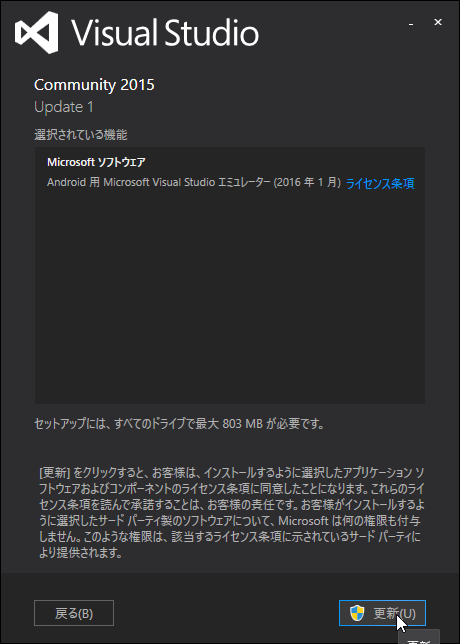The image size is (460, 644).
Task: Click the Update 1 subtitle
Action: (64, 107)
